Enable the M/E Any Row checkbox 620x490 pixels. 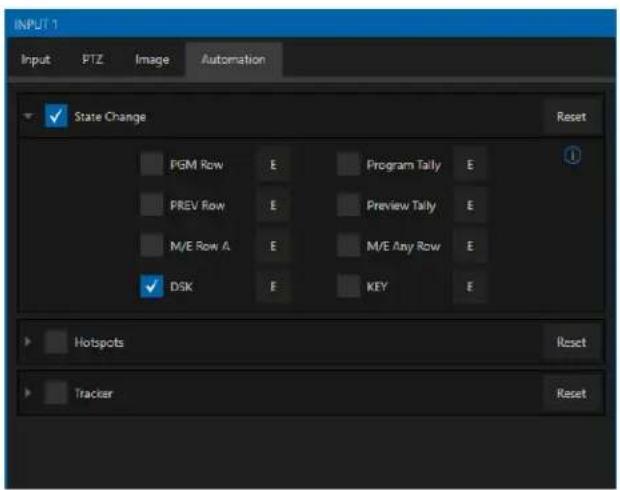point(348,246)
